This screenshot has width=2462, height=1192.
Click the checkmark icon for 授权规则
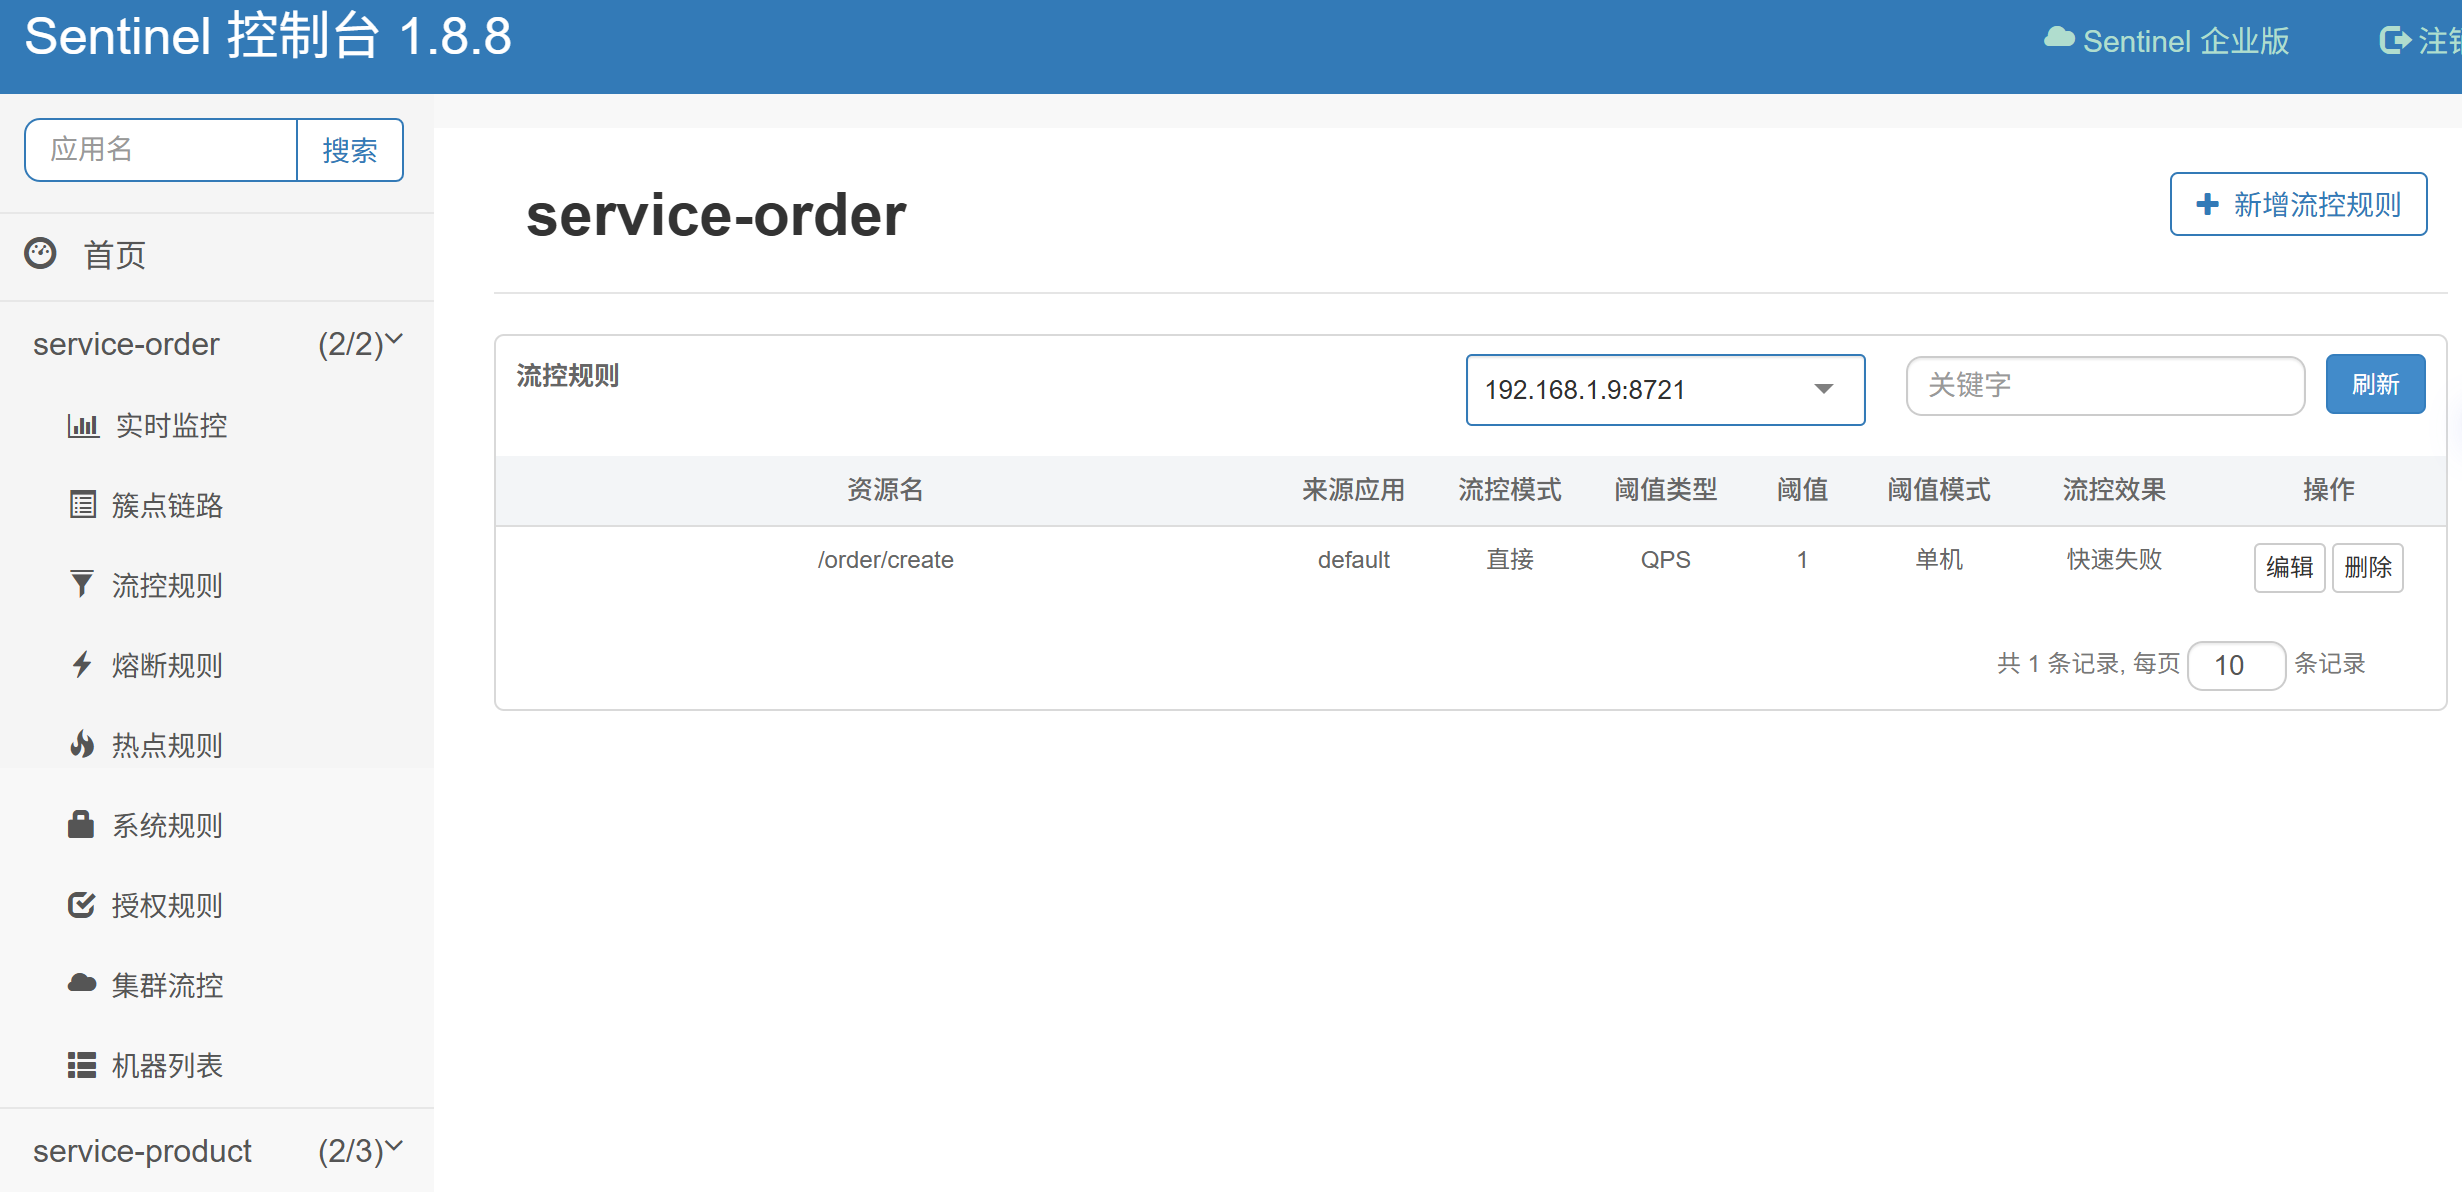tap(81, 905)
